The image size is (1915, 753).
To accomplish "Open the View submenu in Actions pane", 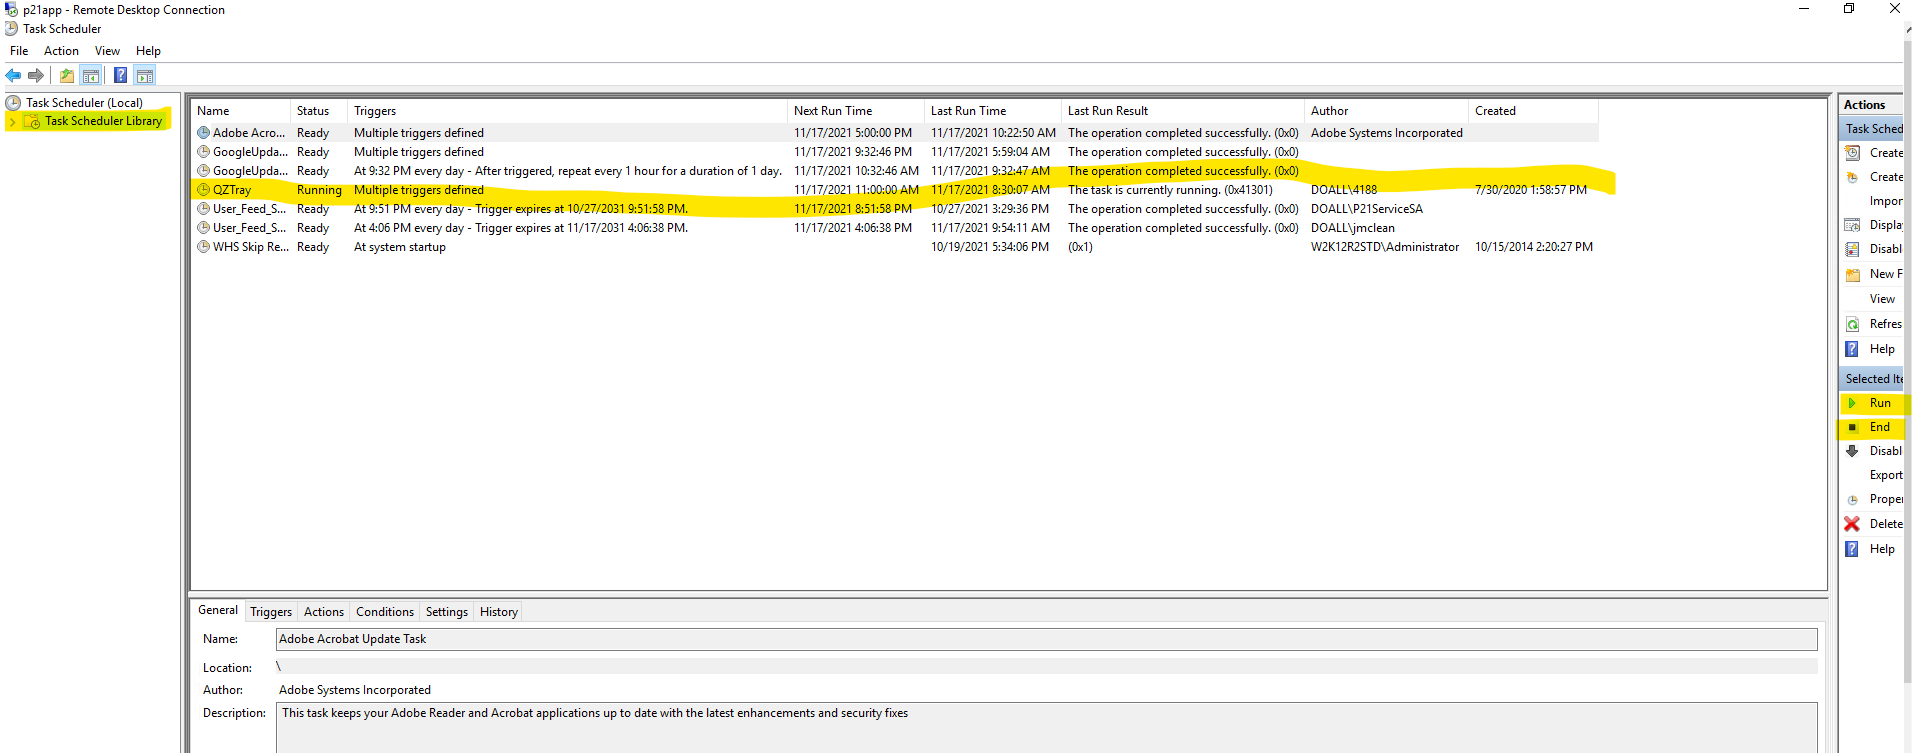I will point(1881,299).
